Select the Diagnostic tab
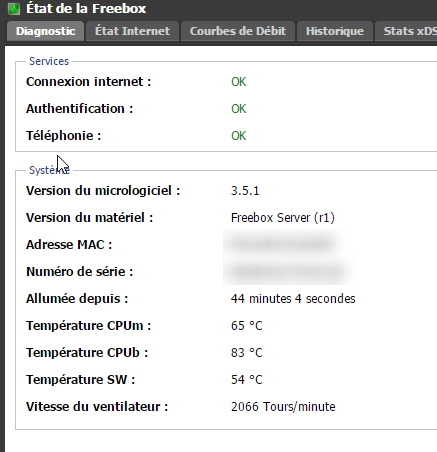The image size is (437, 452). [46, 31]
